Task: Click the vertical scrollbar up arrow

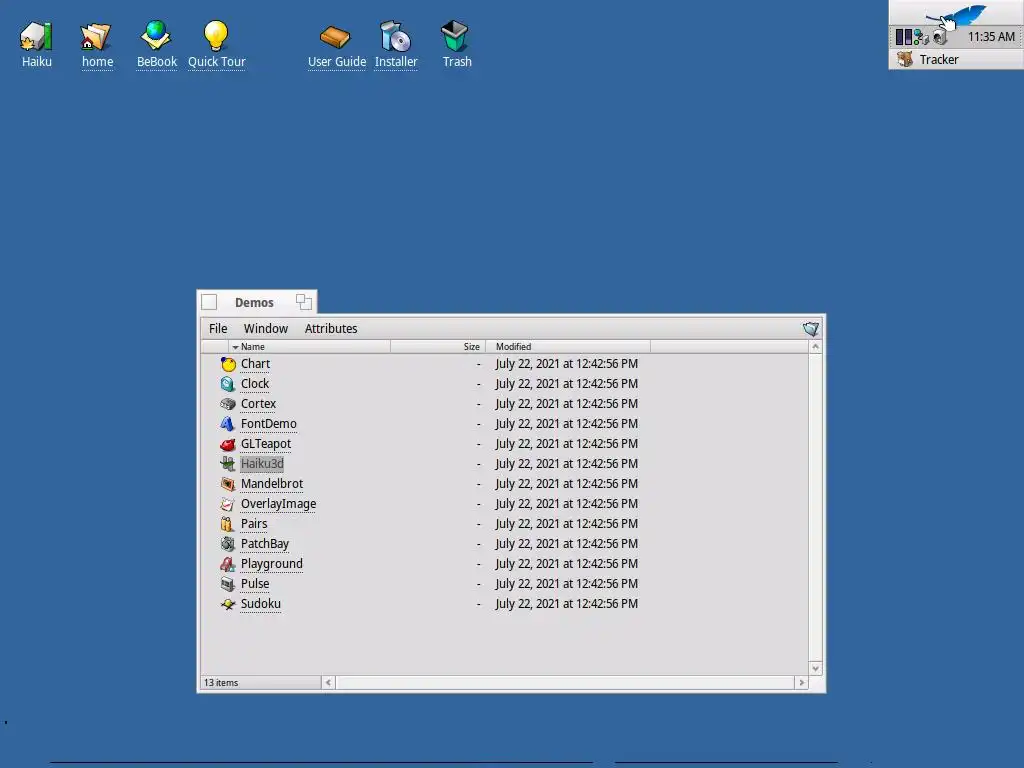Action: 816,347
